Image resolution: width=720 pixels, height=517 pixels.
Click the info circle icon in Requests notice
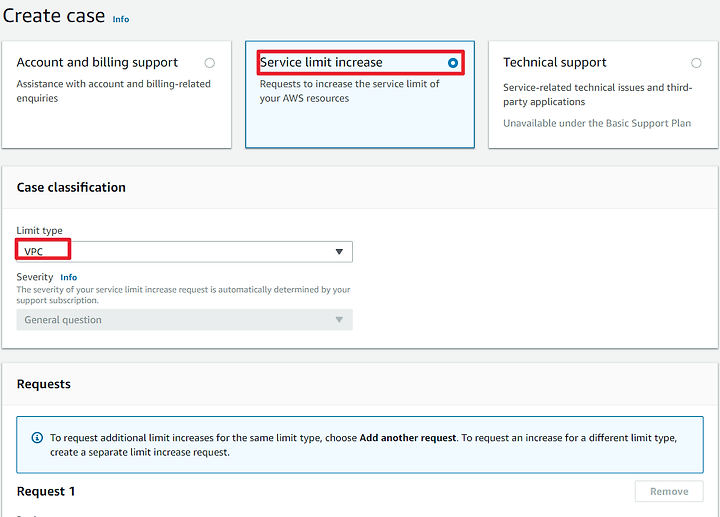(x=37, y=438)
